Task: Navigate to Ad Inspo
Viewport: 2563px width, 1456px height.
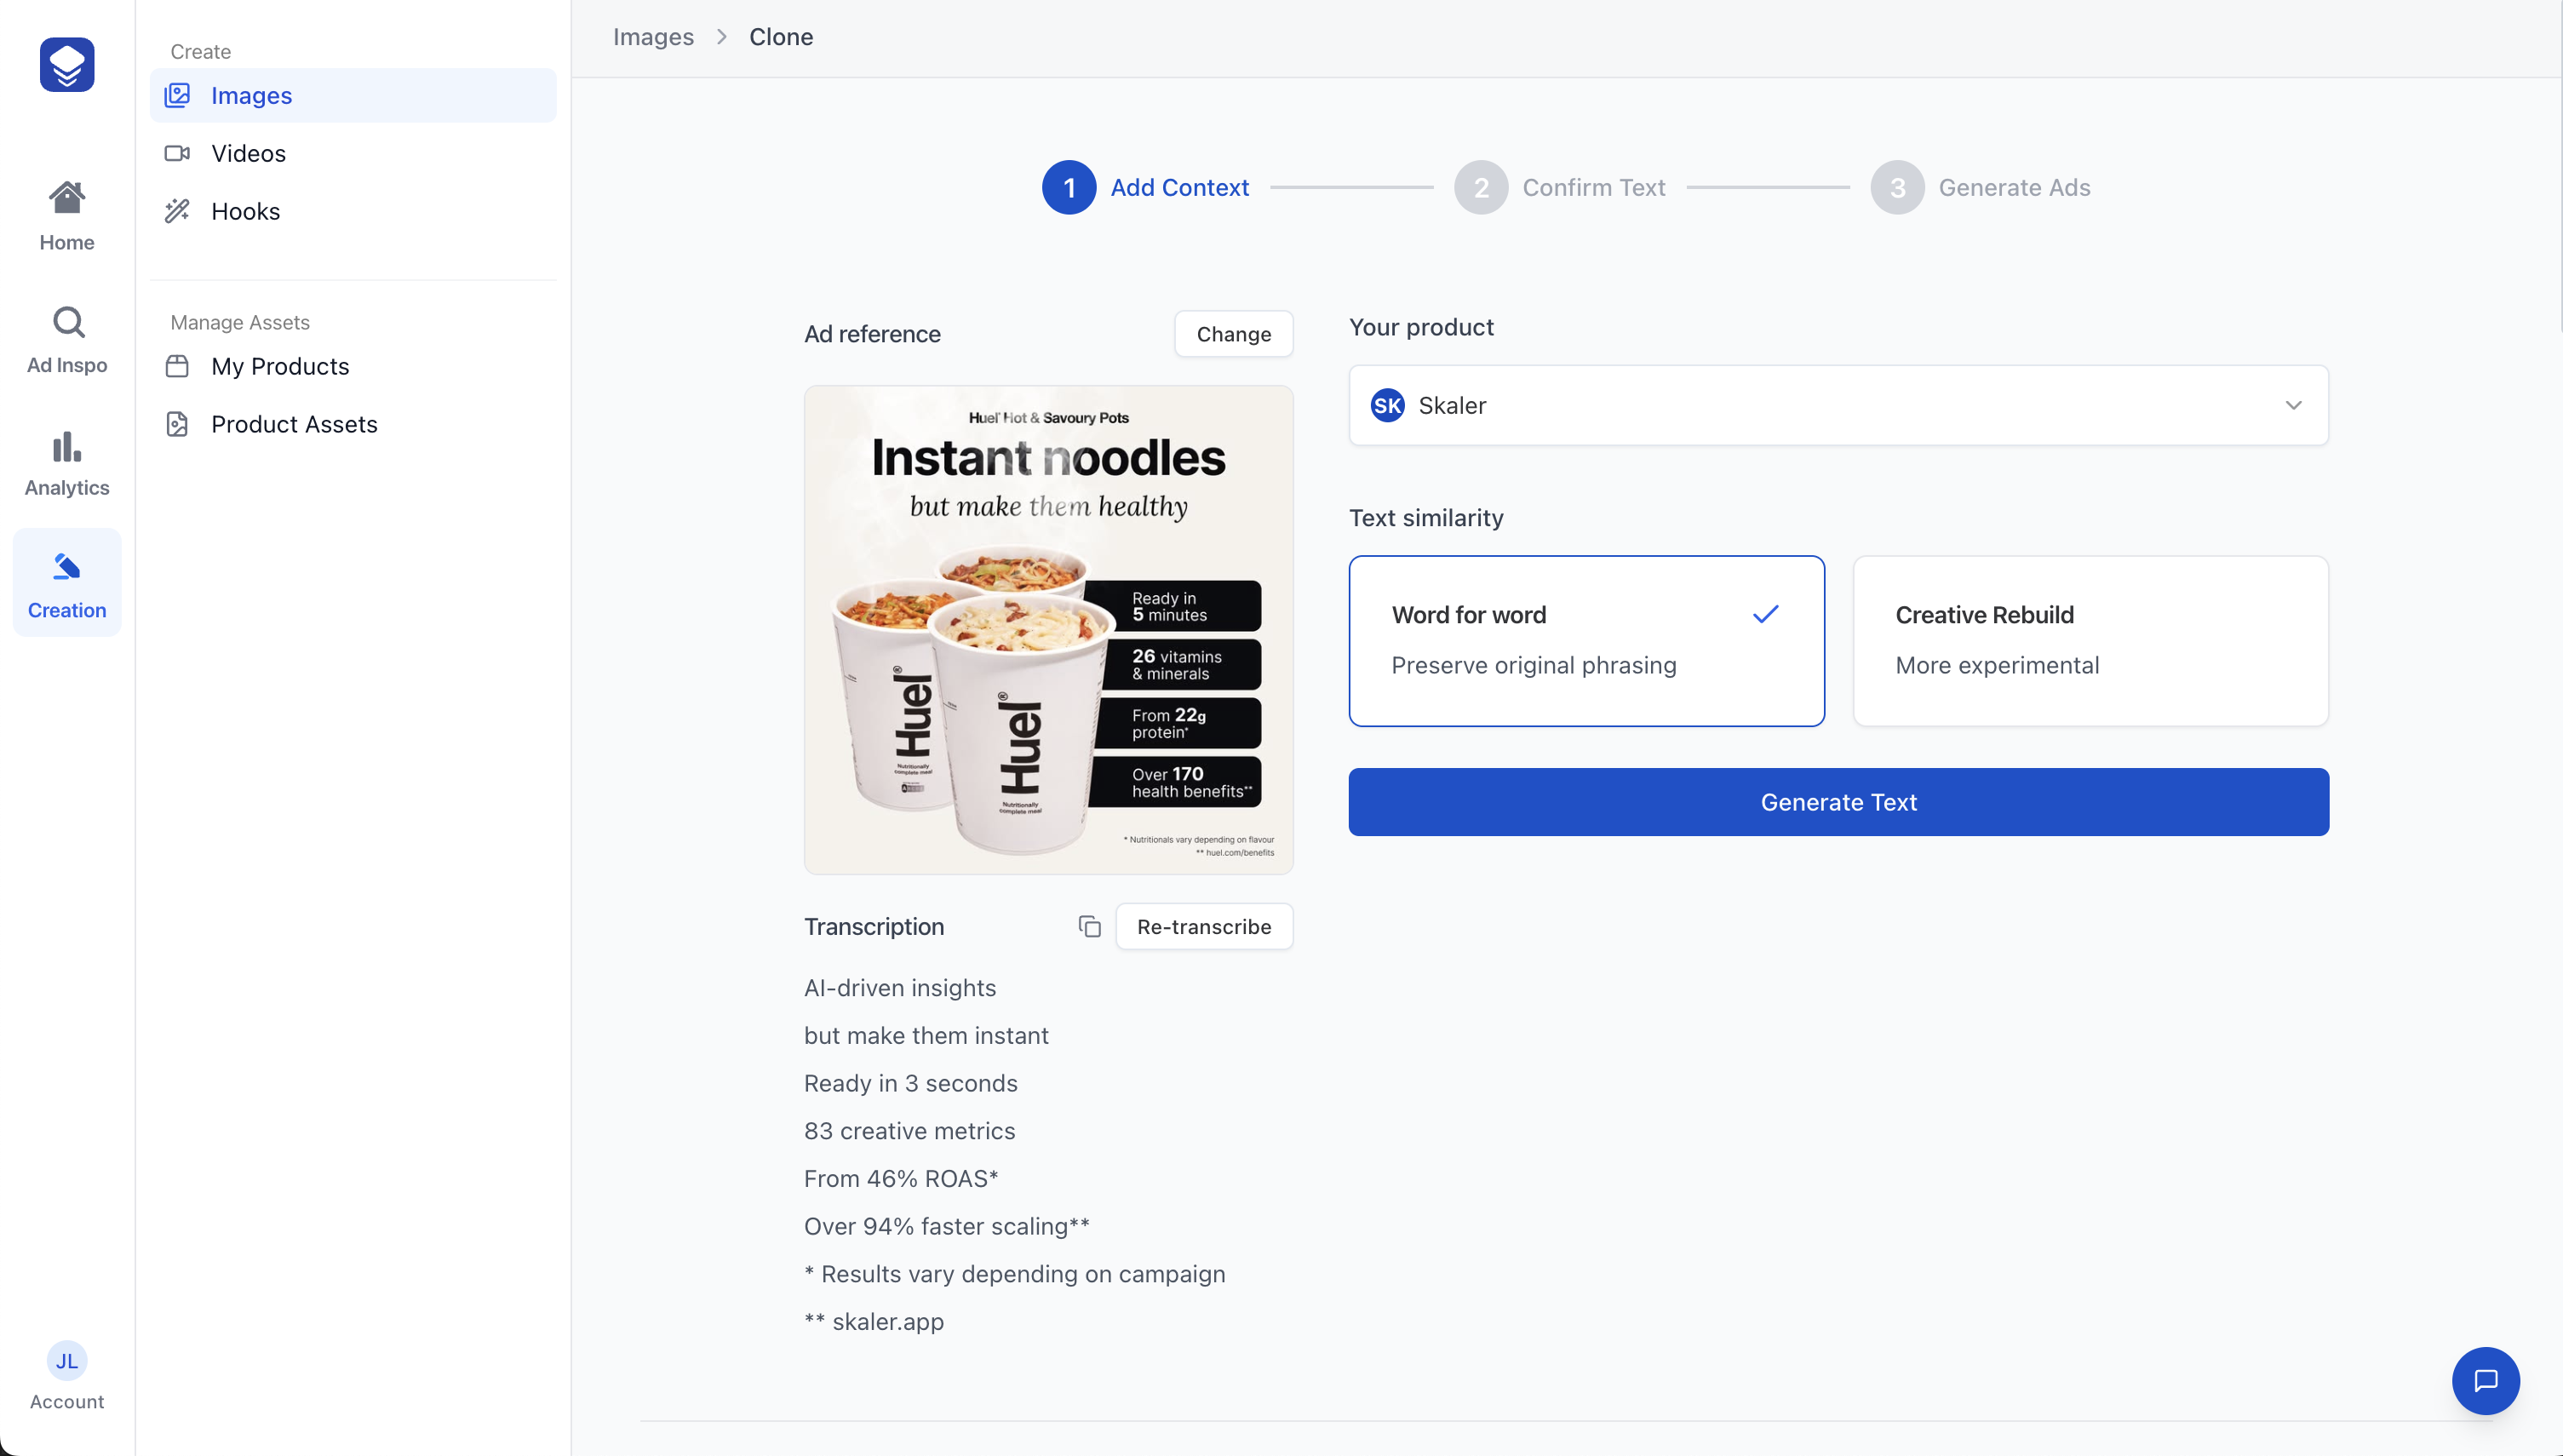Action: (66, 338)
